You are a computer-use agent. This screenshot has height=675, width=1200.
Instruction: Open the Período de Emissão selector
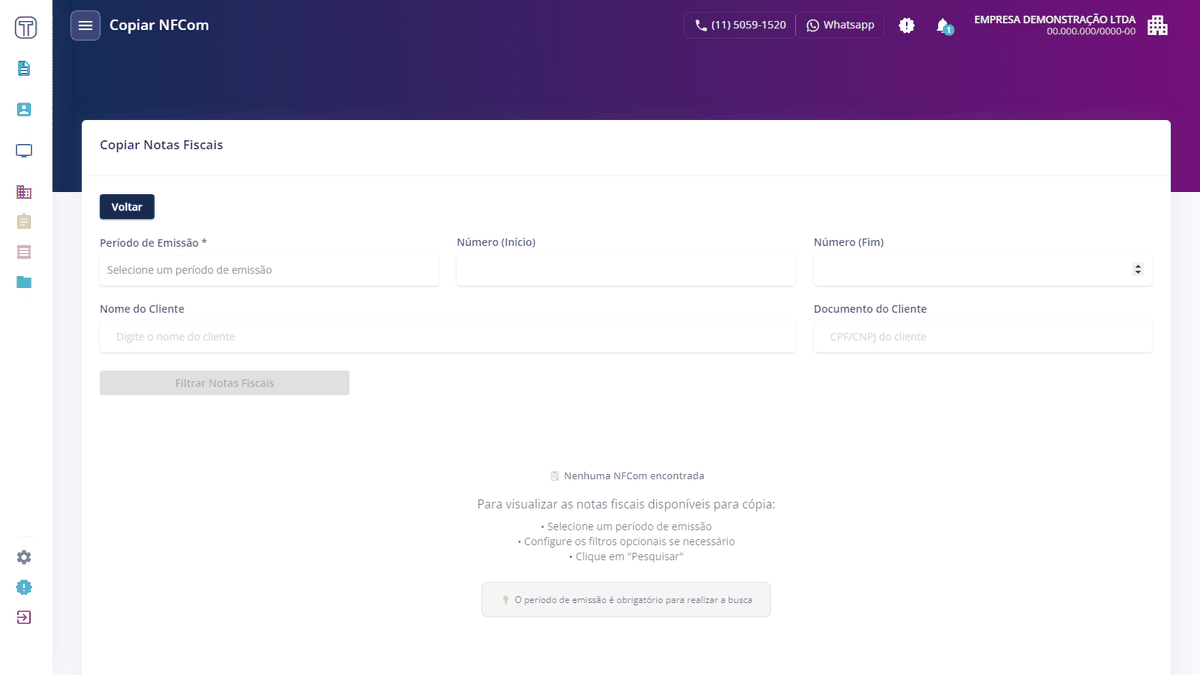(x=269, y=270)
